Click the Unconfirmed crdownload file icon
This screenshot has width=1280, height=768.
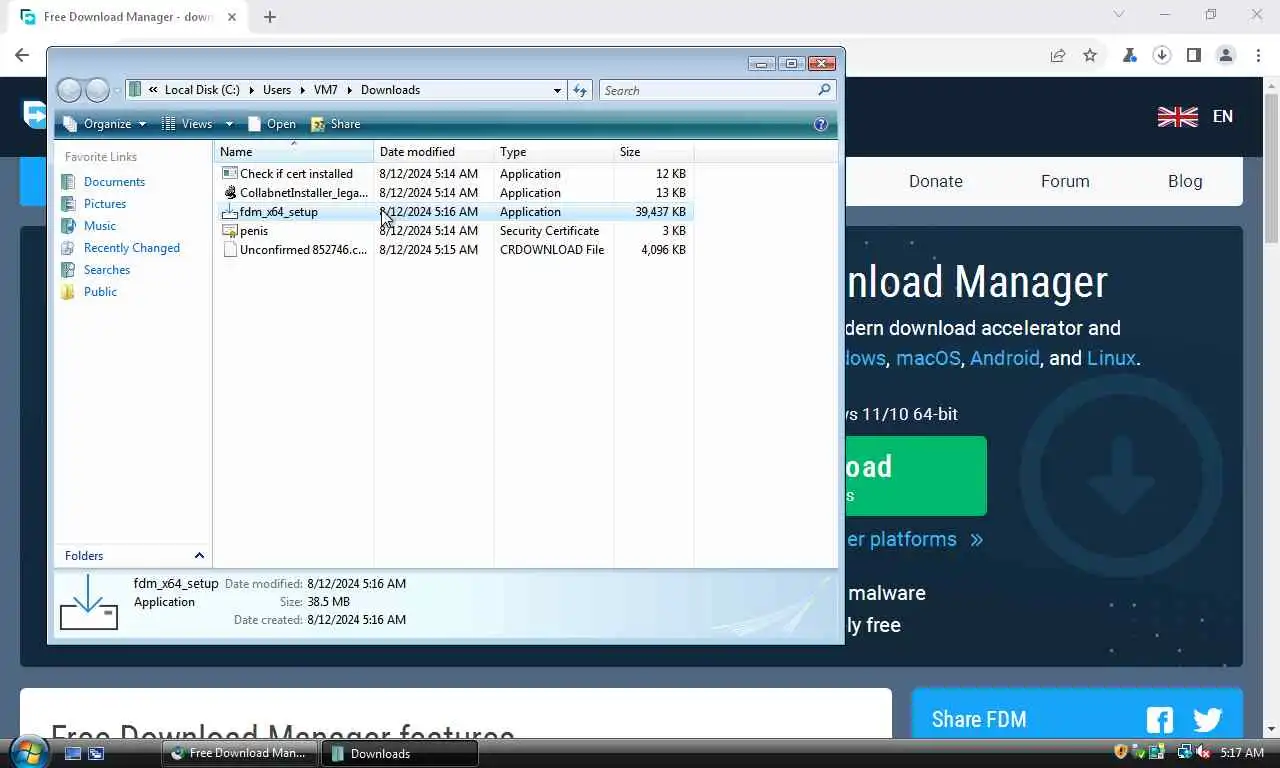coord(230,250)
